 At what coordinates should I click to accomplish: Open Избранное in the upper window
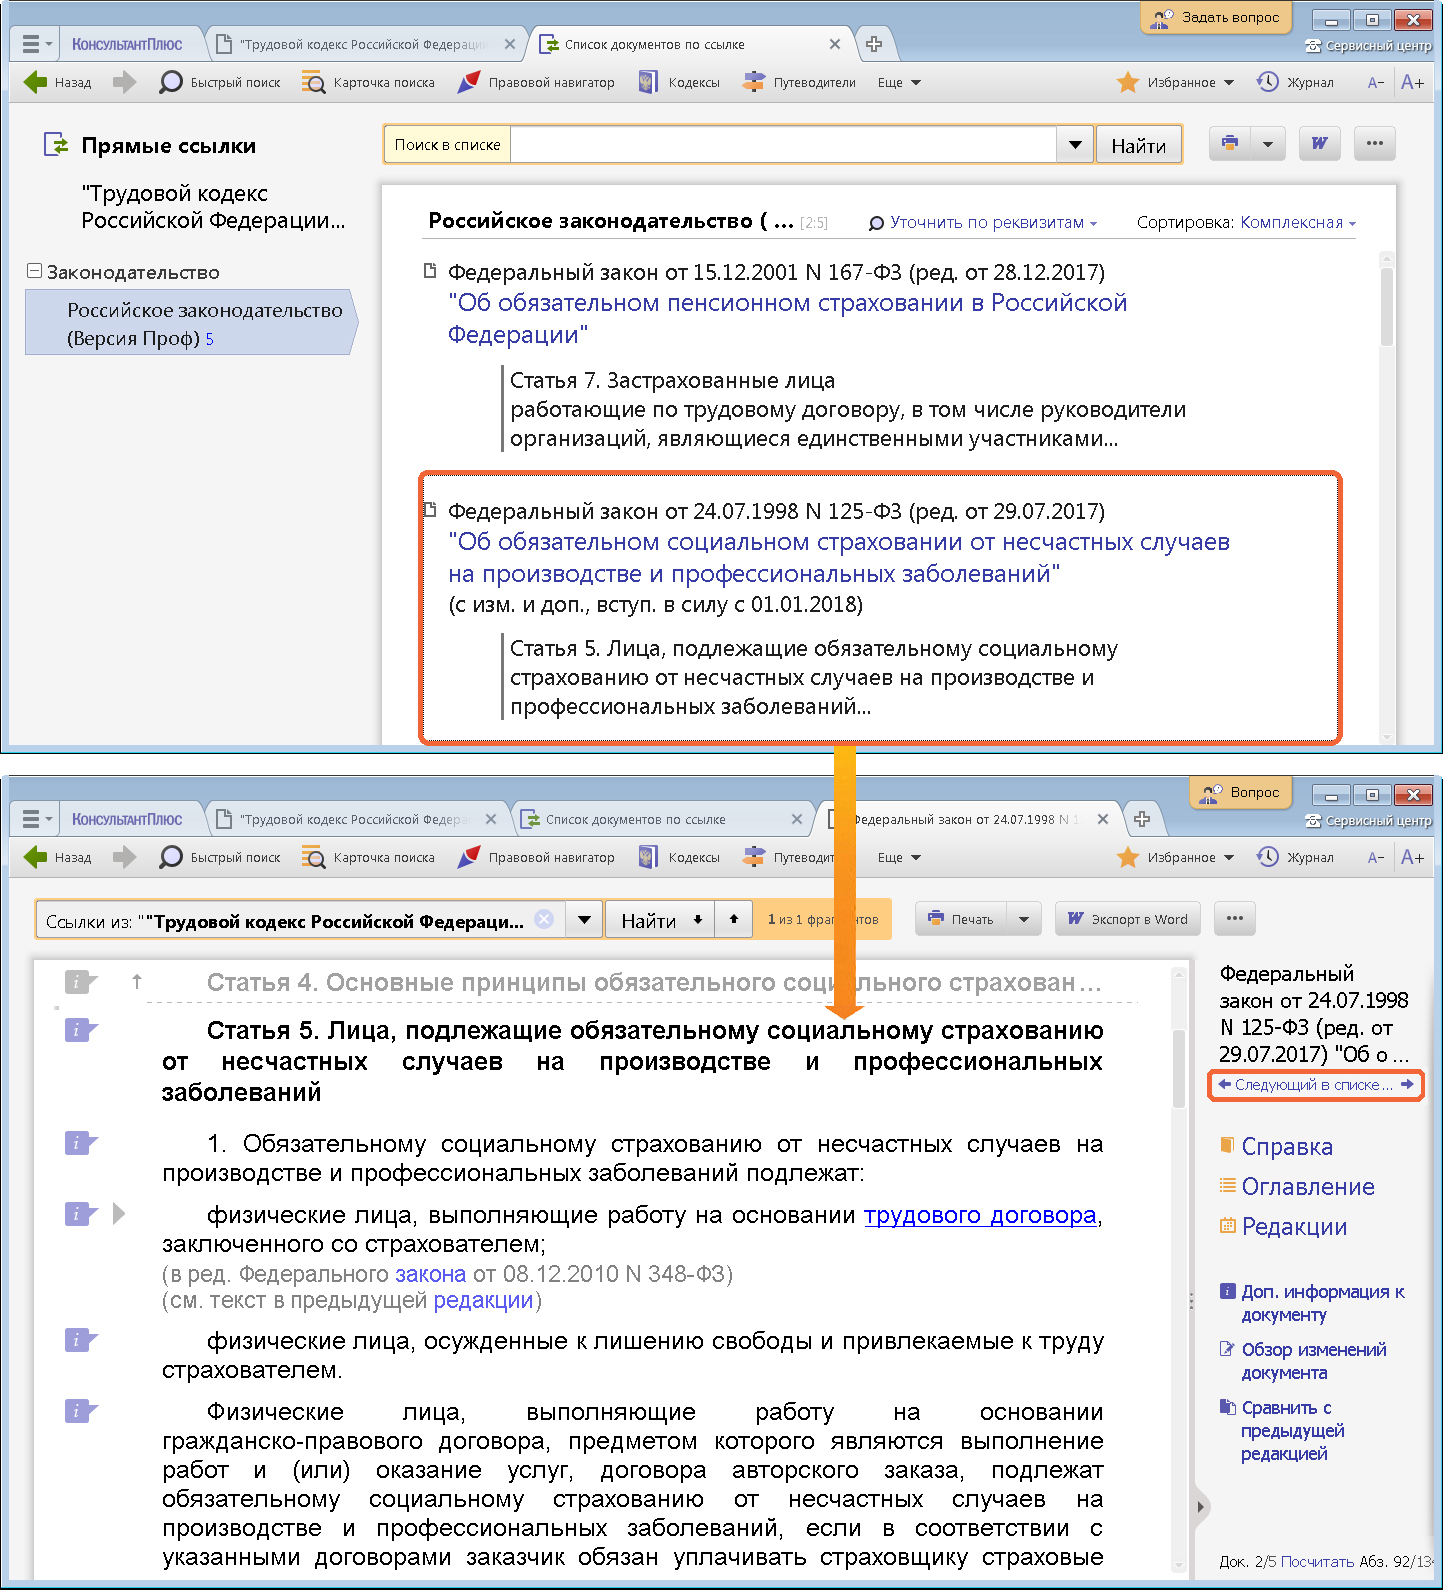1175,82
